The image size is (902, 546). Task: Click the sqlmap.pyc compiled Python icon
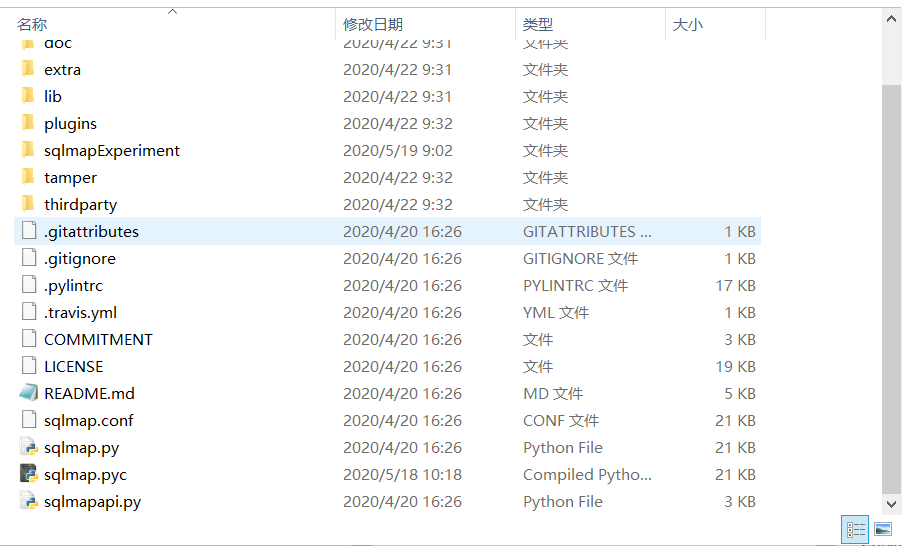click(29, 474)
